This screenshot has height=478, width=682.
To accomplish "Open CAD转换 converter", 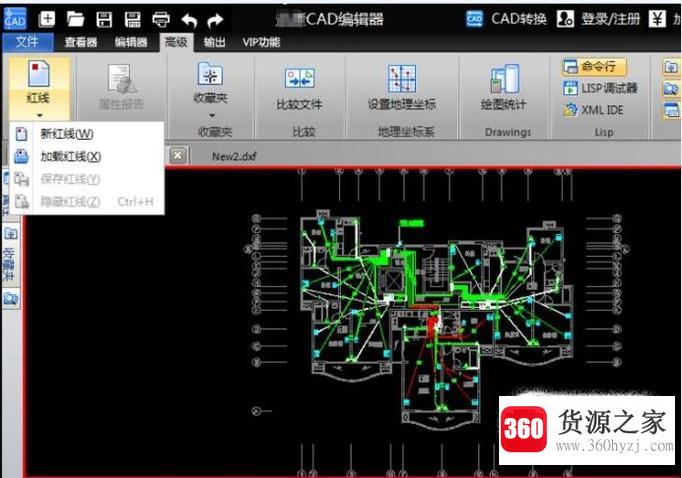I will click(x=506, y=19).
